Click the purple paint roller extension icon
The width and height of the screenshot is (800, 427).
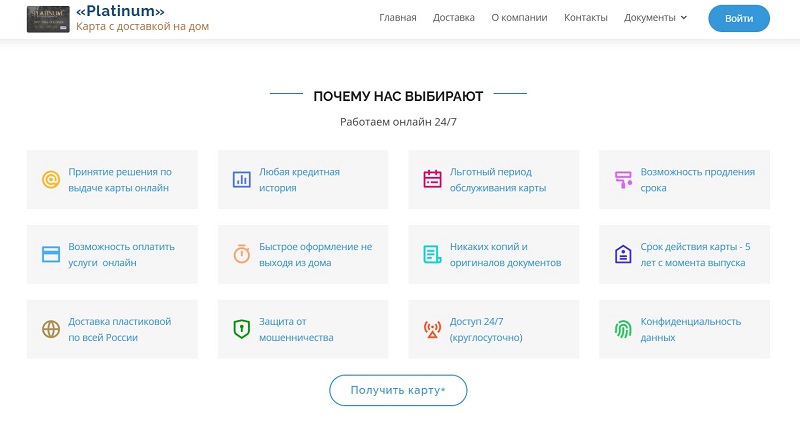(x=623, y=180)
